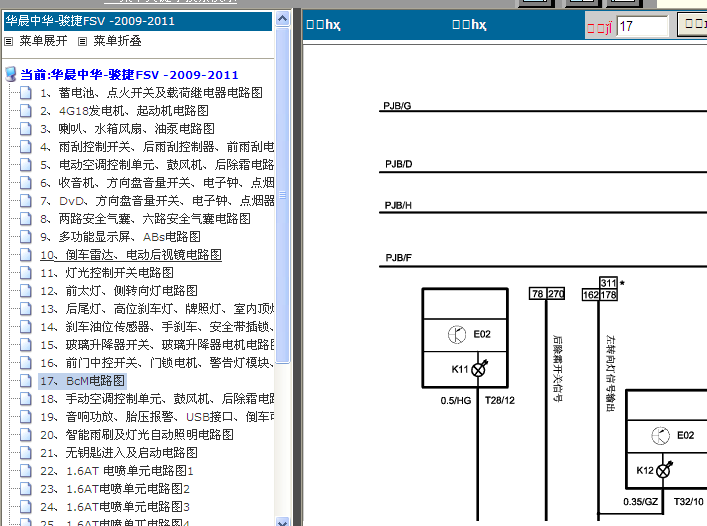Open item 9、多功能显示屏、ABS电路图

(120, 237)
